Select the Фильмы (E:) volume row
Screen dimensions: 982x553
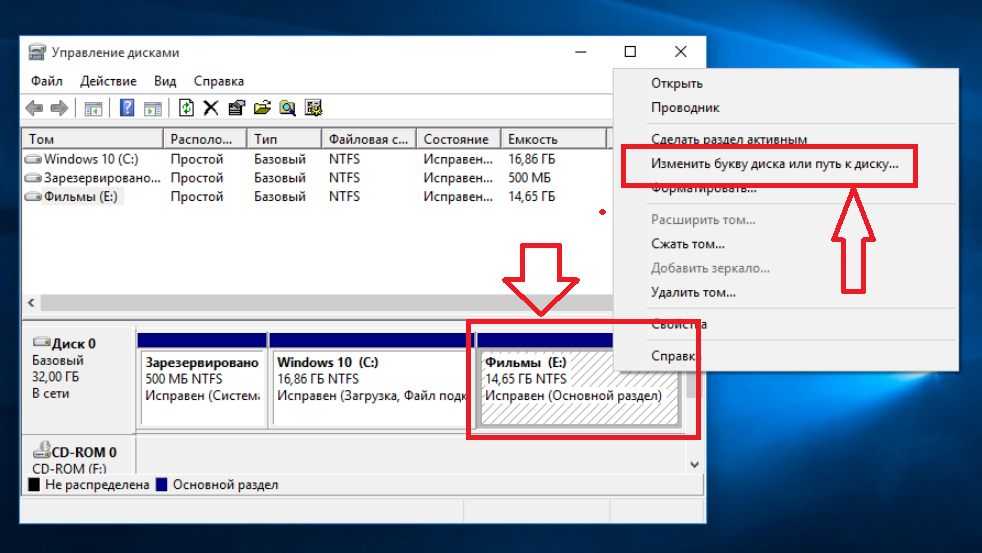(x=316, y=197)
